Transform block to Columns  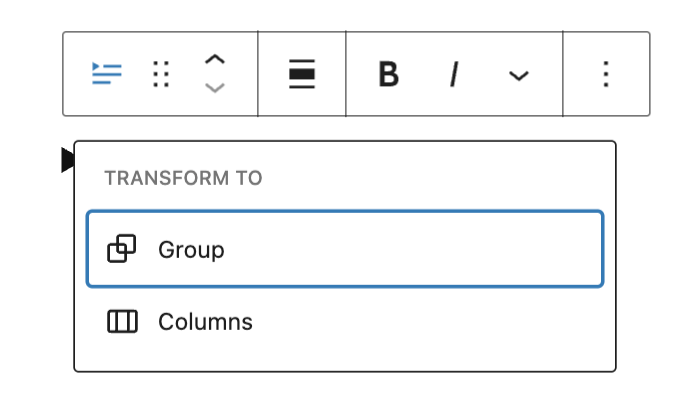point(344,322)
